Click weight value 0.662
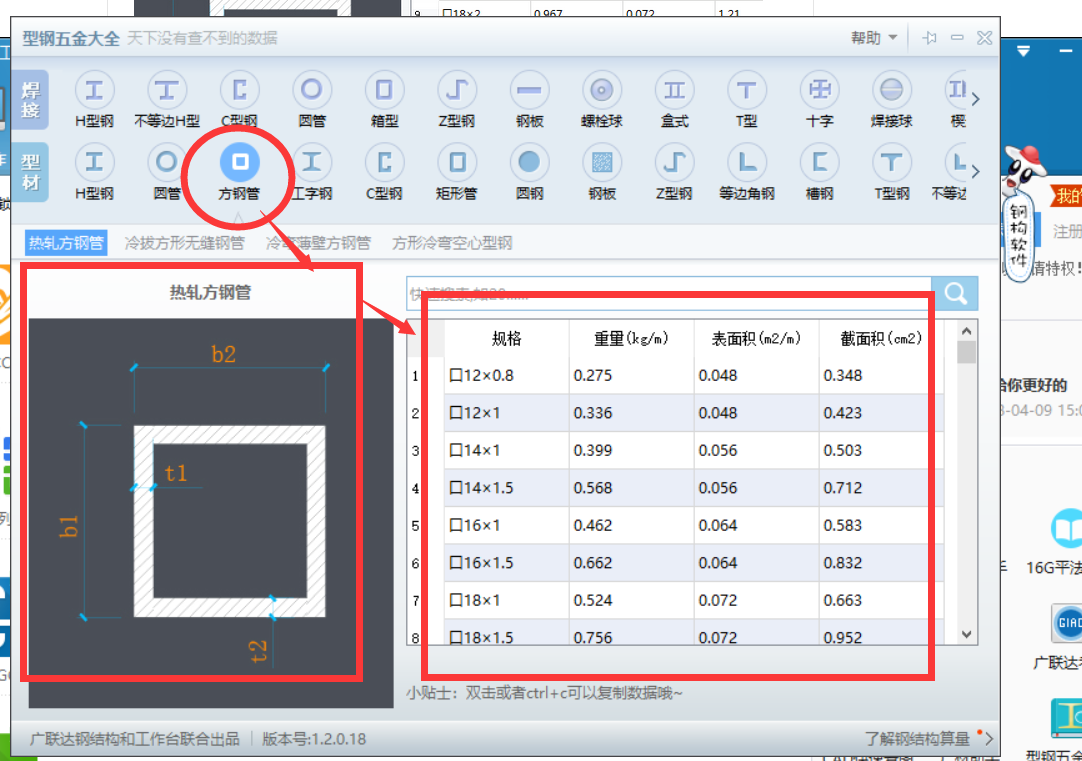The image size is (1082, 761). pos(593,563)
